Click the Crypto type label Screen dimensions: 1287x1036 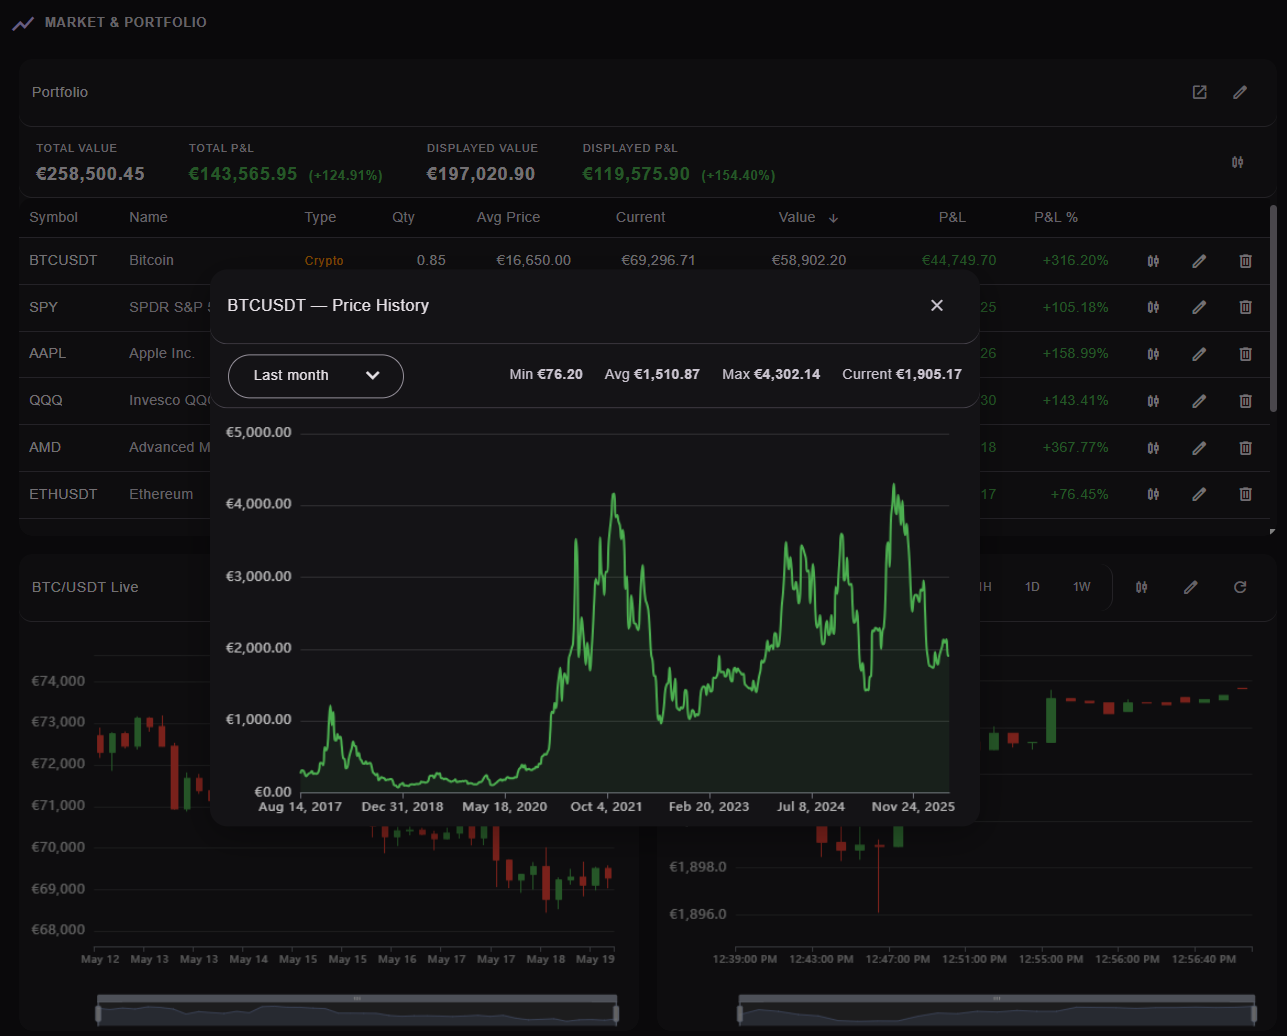point(324,261)
